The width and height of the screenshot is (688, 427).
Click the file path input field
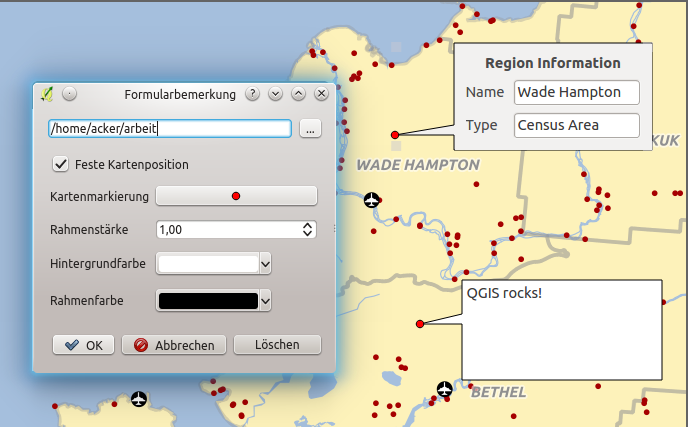pyautogui.click(x=169, y=128)
